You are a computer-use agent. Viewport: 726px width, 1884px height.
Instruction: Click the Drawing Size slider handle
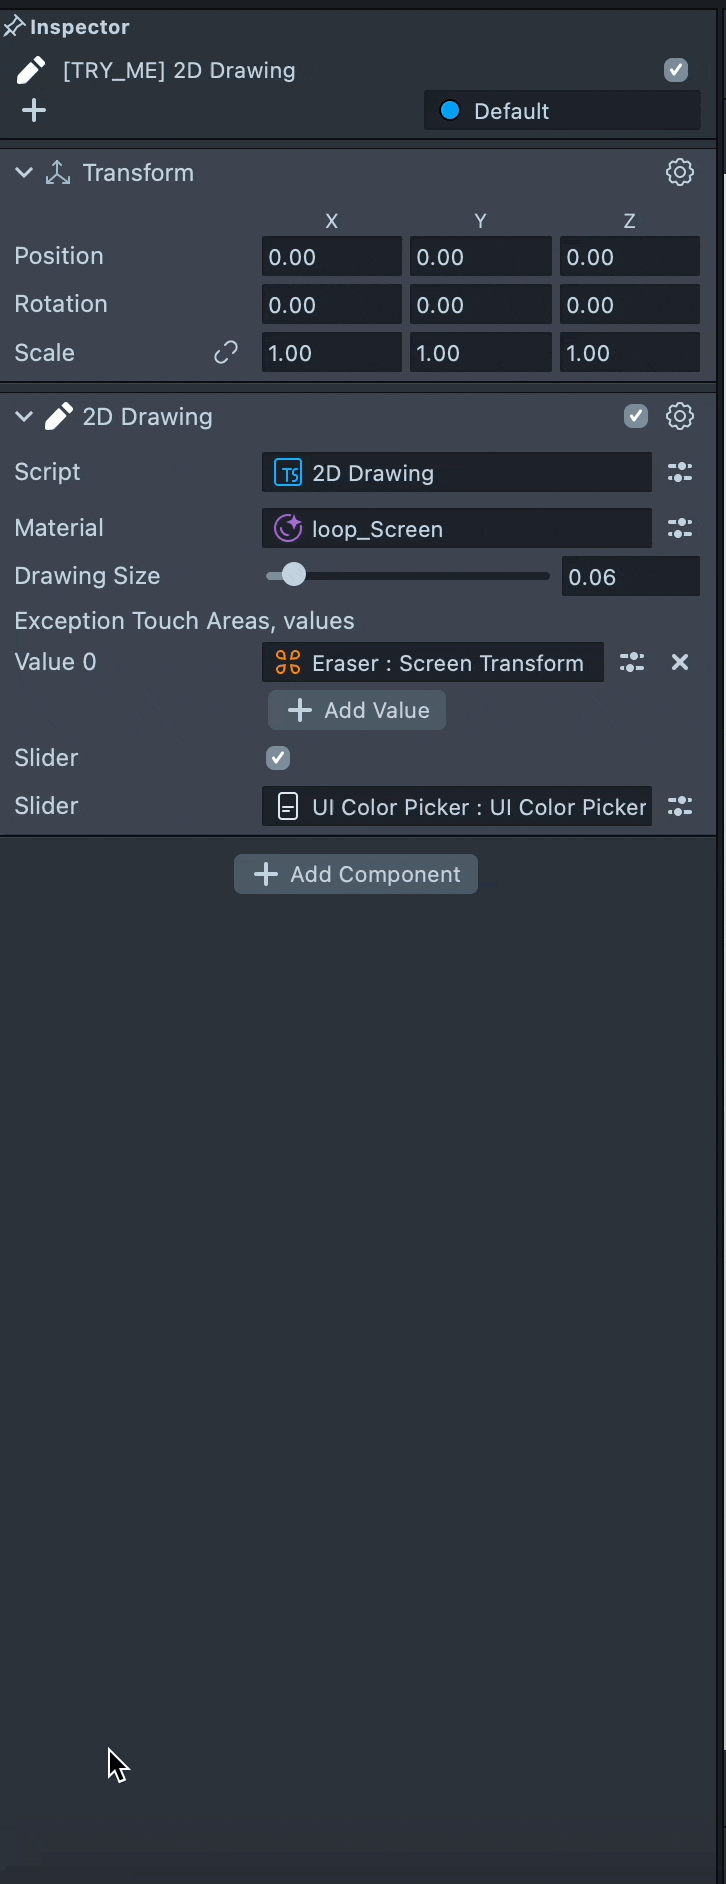[x=293, y=575]
